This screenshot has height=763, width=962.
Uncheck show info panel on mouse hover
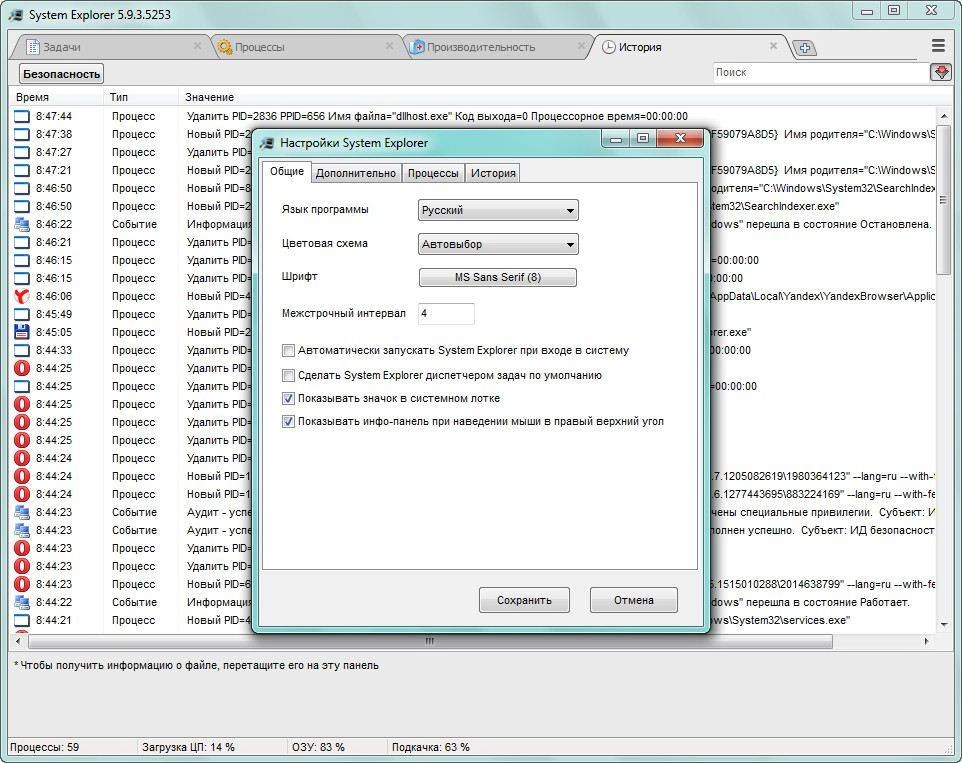coord(288,422)
